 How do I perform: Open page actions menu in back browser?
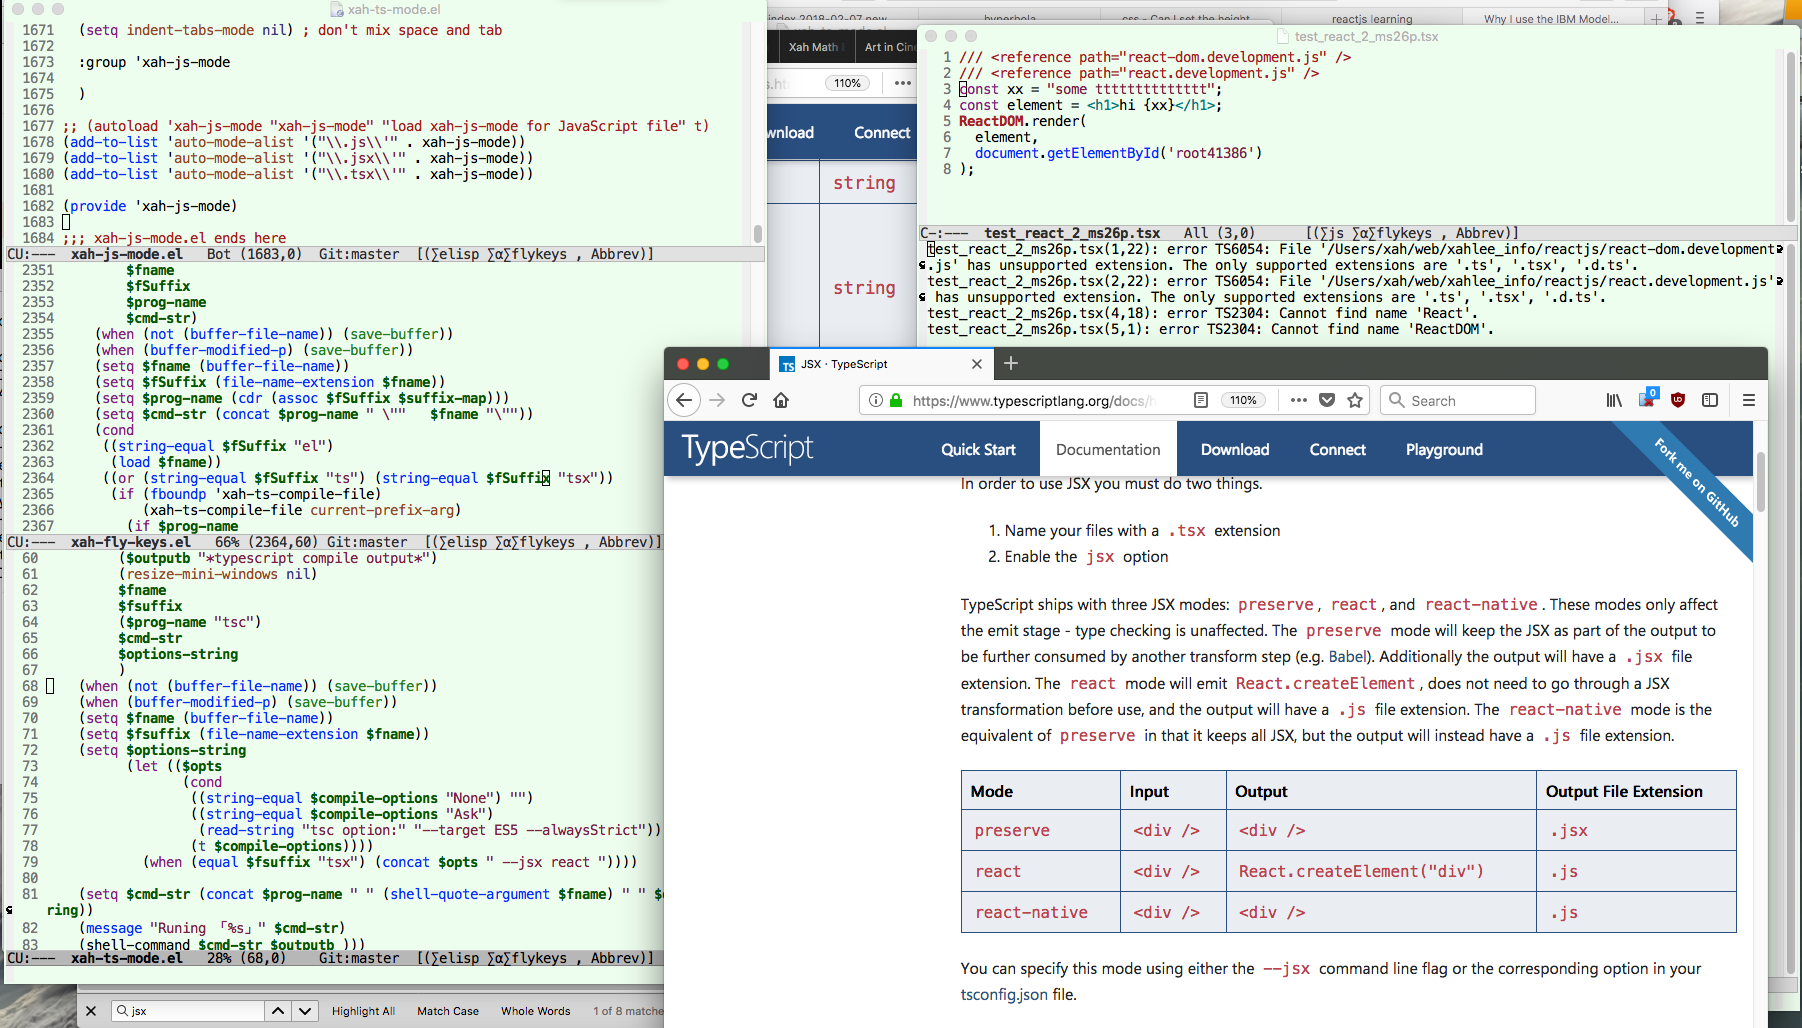[902, 83]
